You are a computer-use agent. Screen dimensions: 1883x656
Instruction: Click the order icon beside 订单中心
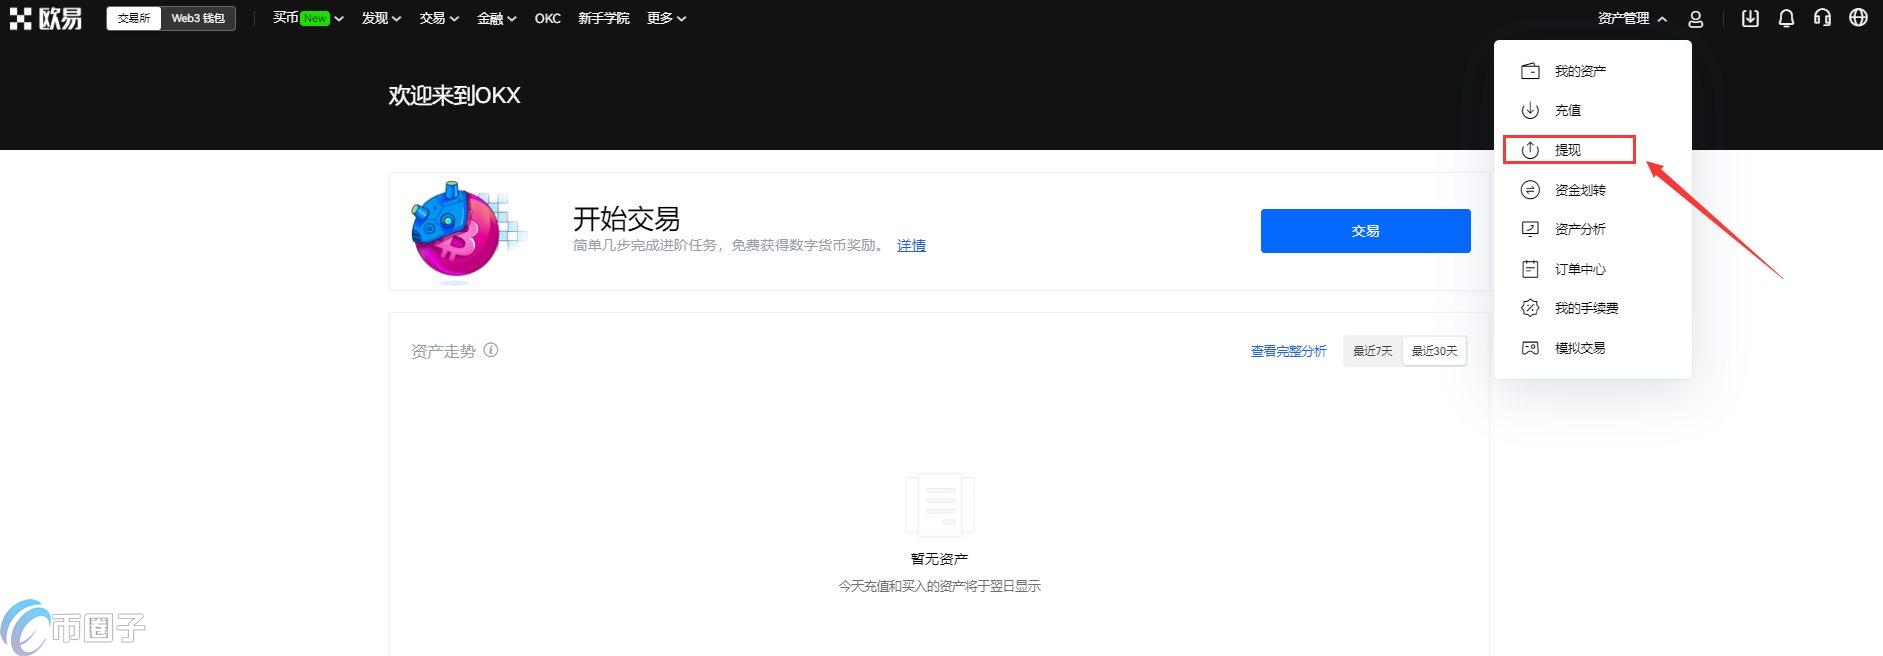click(1530, 269)
